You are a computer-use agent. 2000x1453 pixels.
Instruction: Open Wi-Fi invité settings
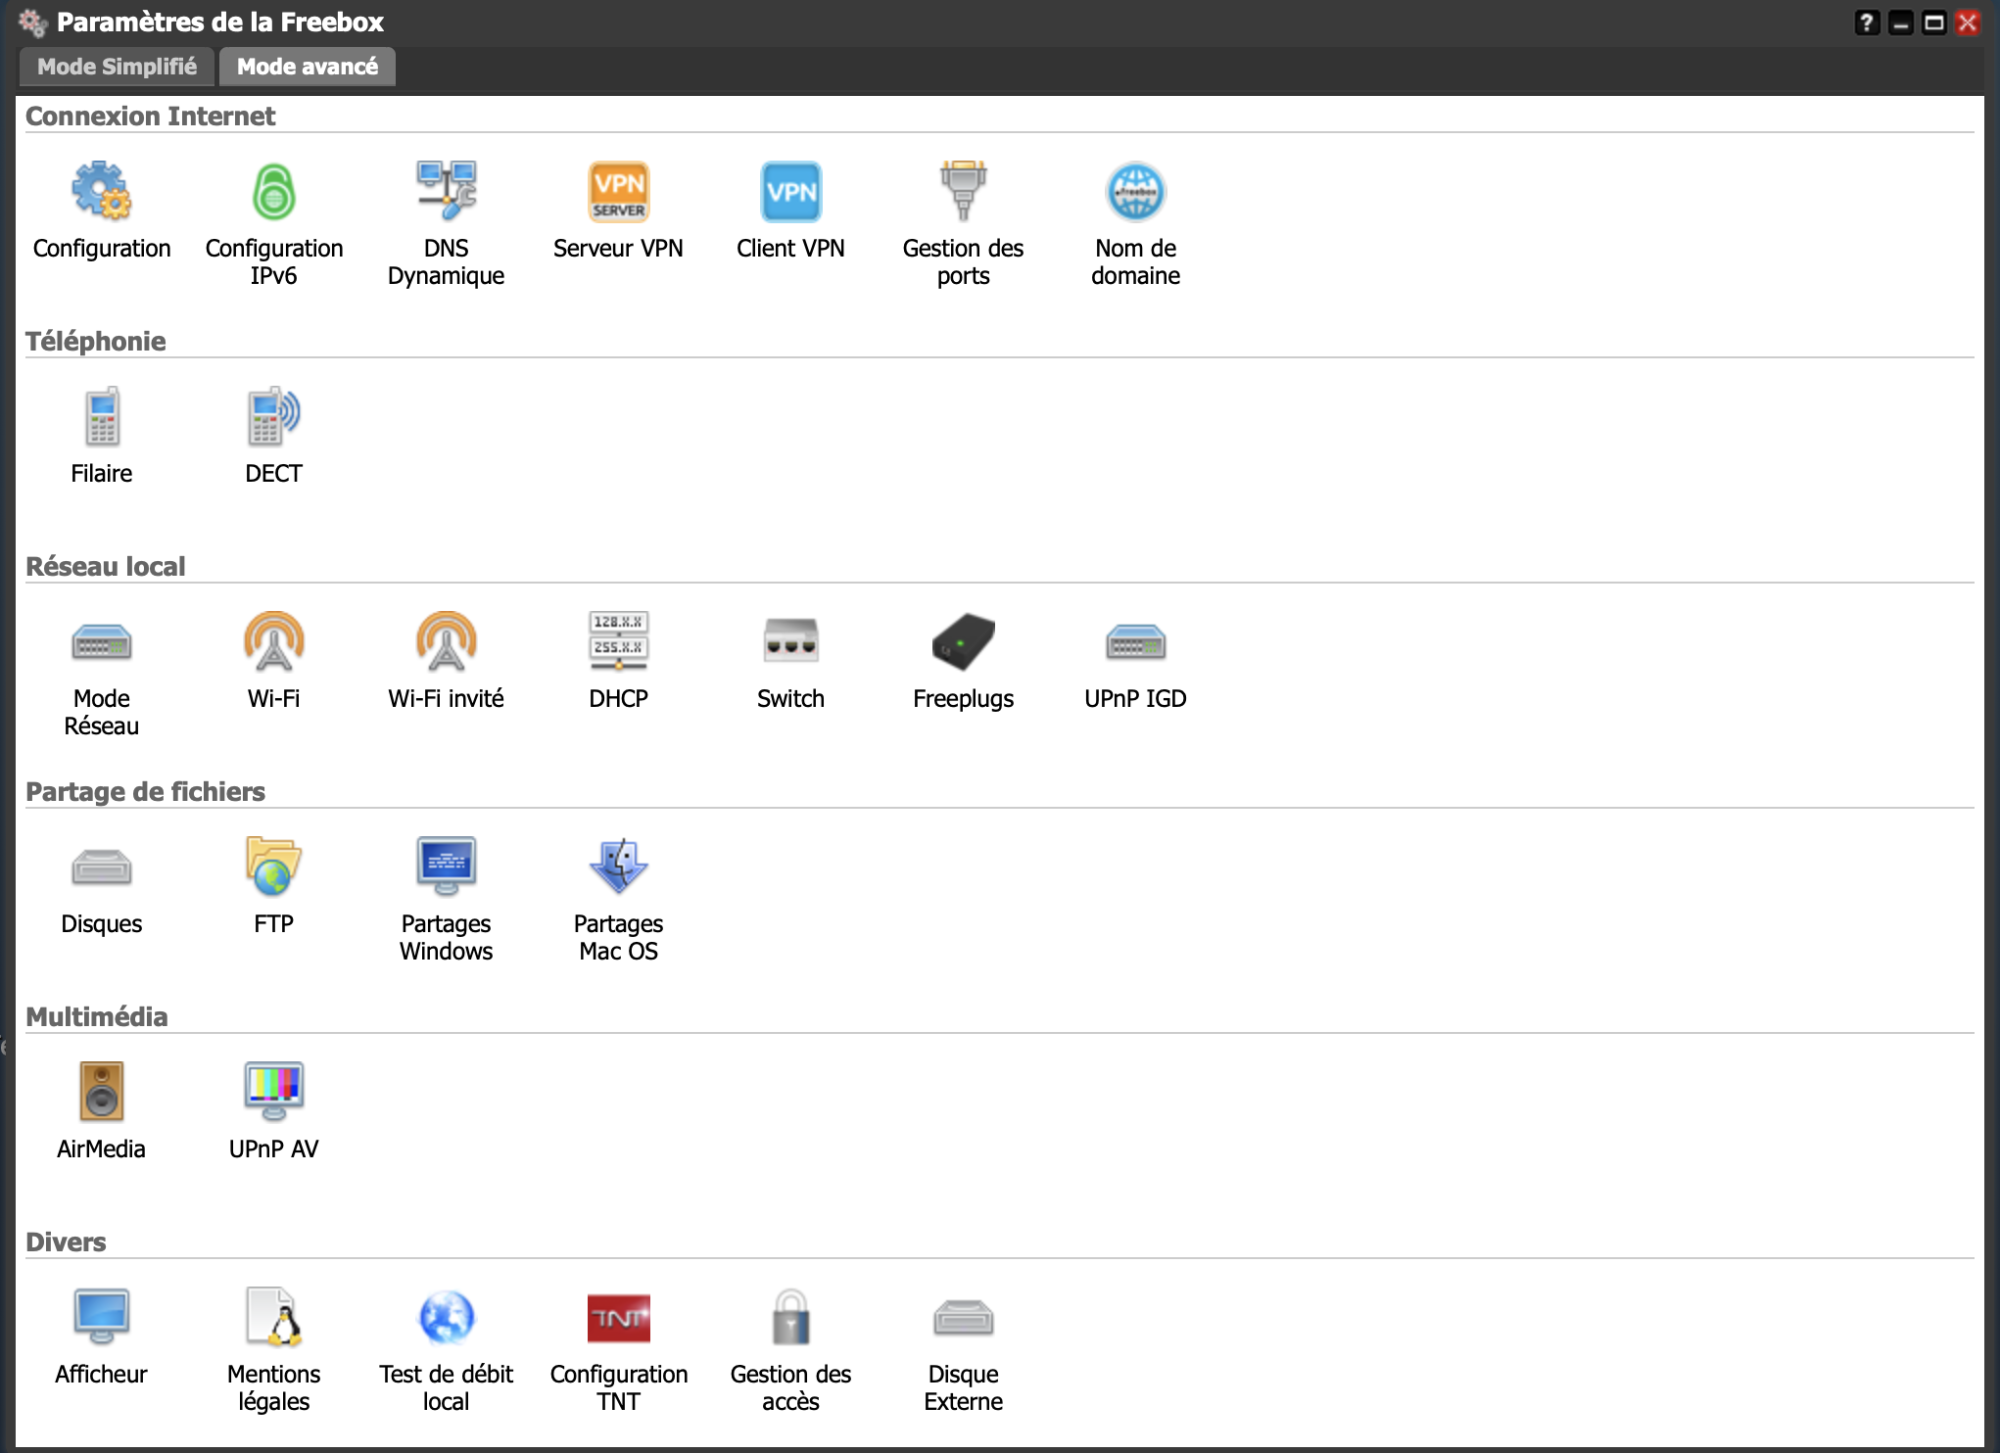[x=446, y=641]
